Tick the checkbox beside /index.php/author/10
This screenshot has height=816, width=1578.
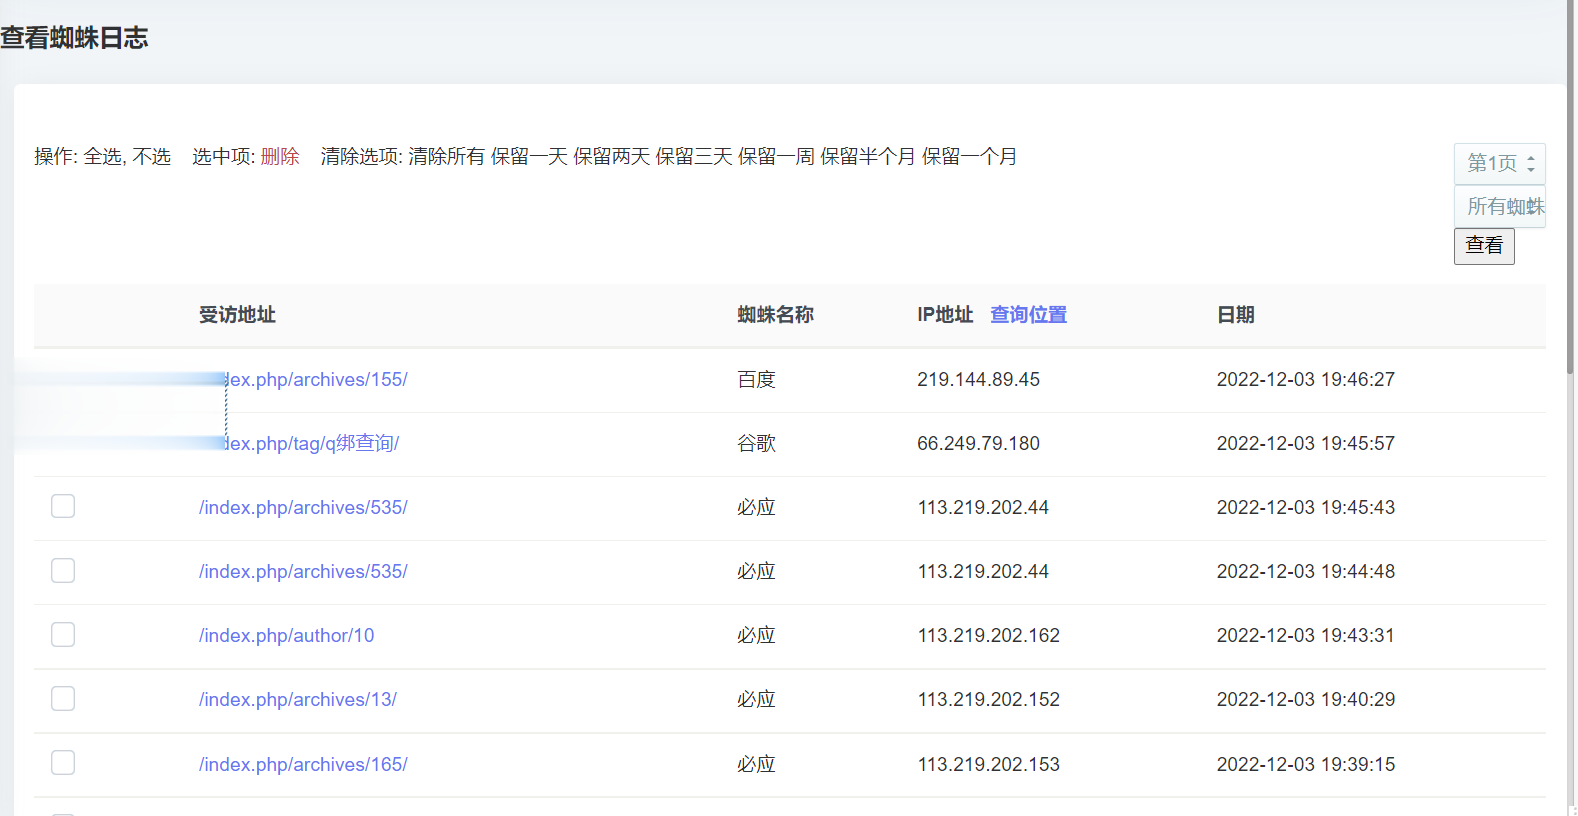63,635
